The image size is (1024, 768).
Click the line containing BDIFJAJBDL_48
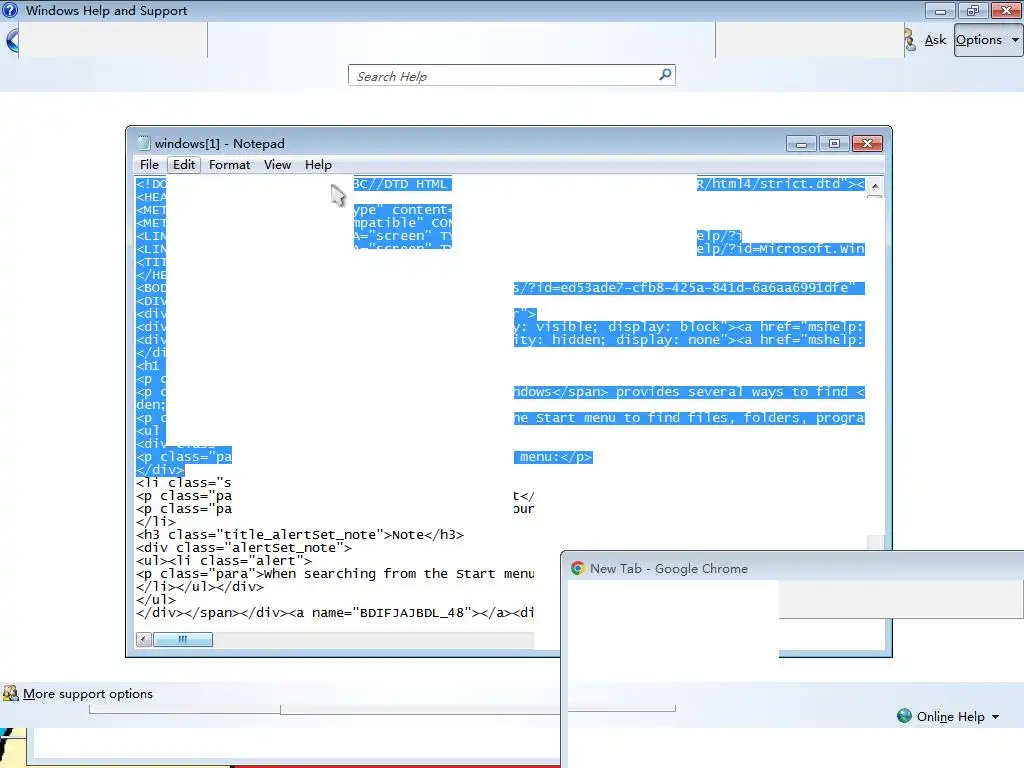click(x=335, y=613)
